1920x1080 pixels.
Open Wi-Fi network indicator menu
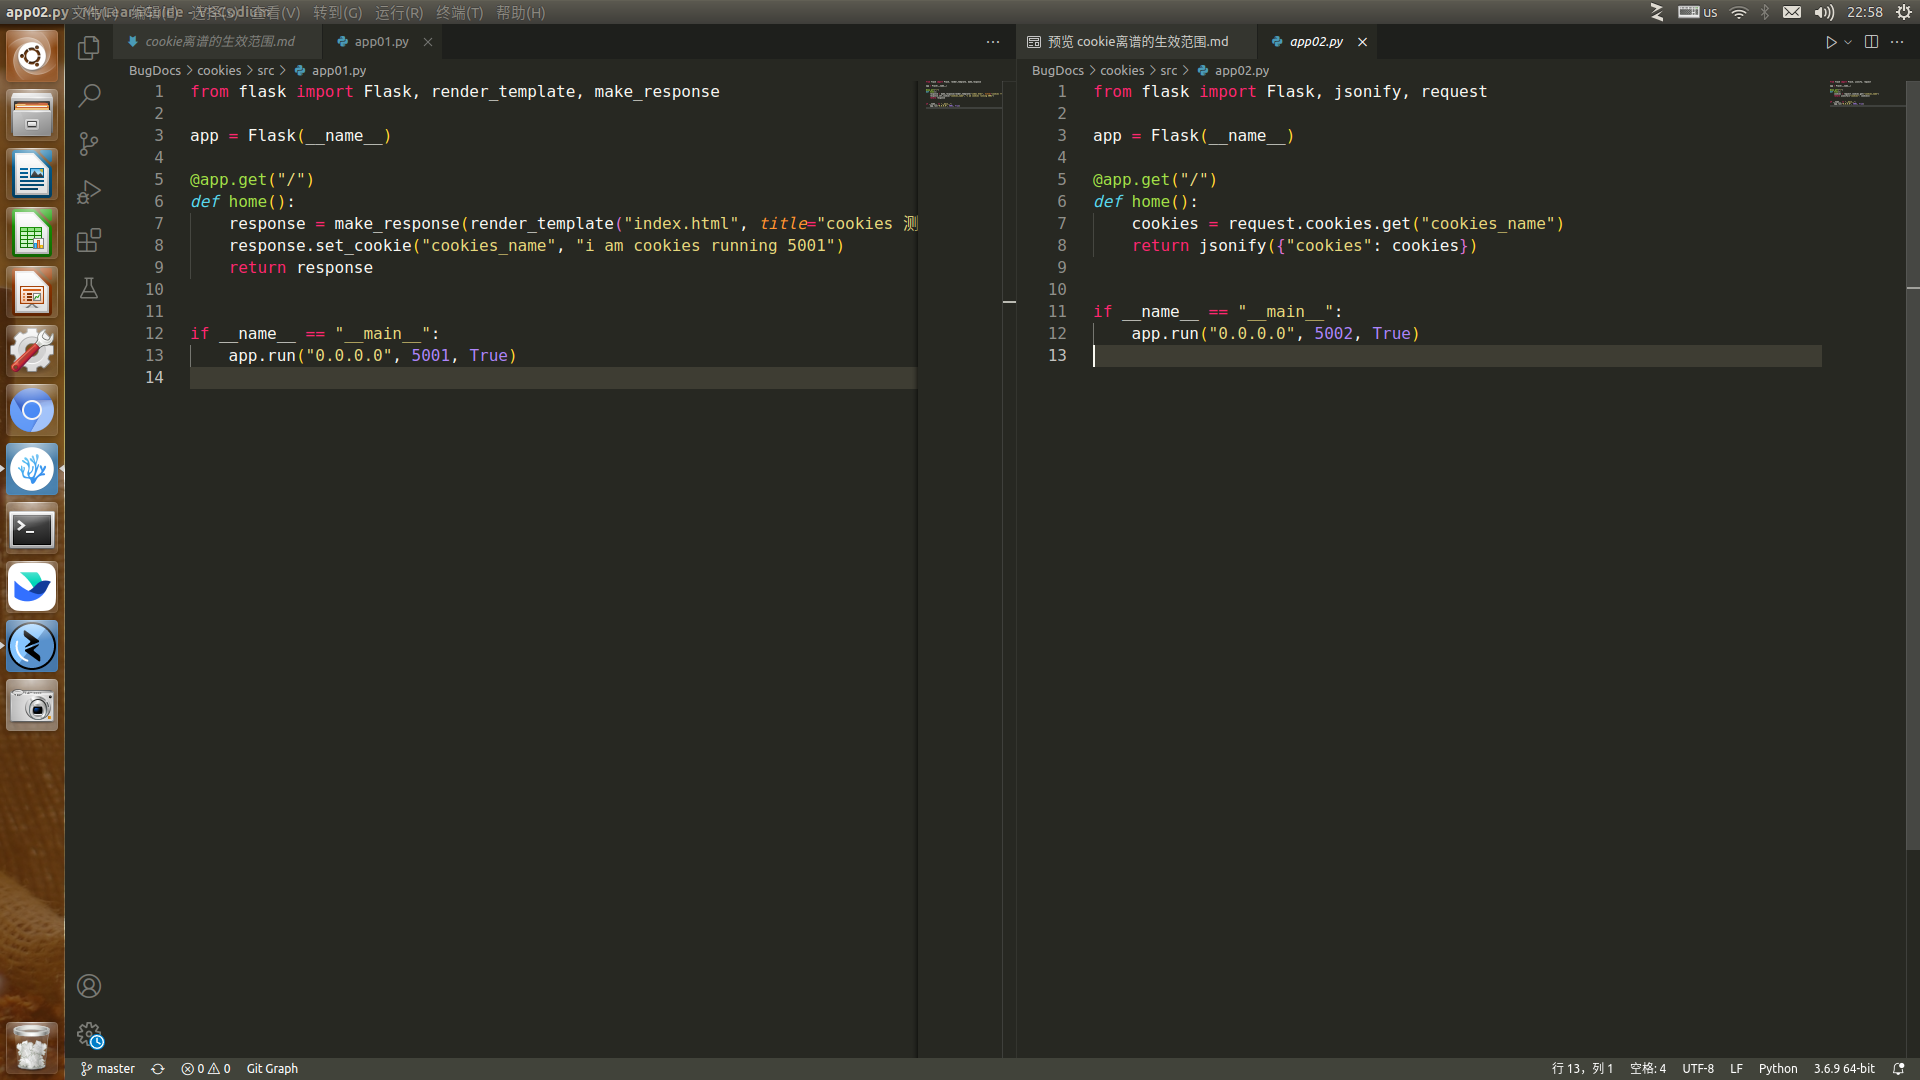coord(1739,12)
